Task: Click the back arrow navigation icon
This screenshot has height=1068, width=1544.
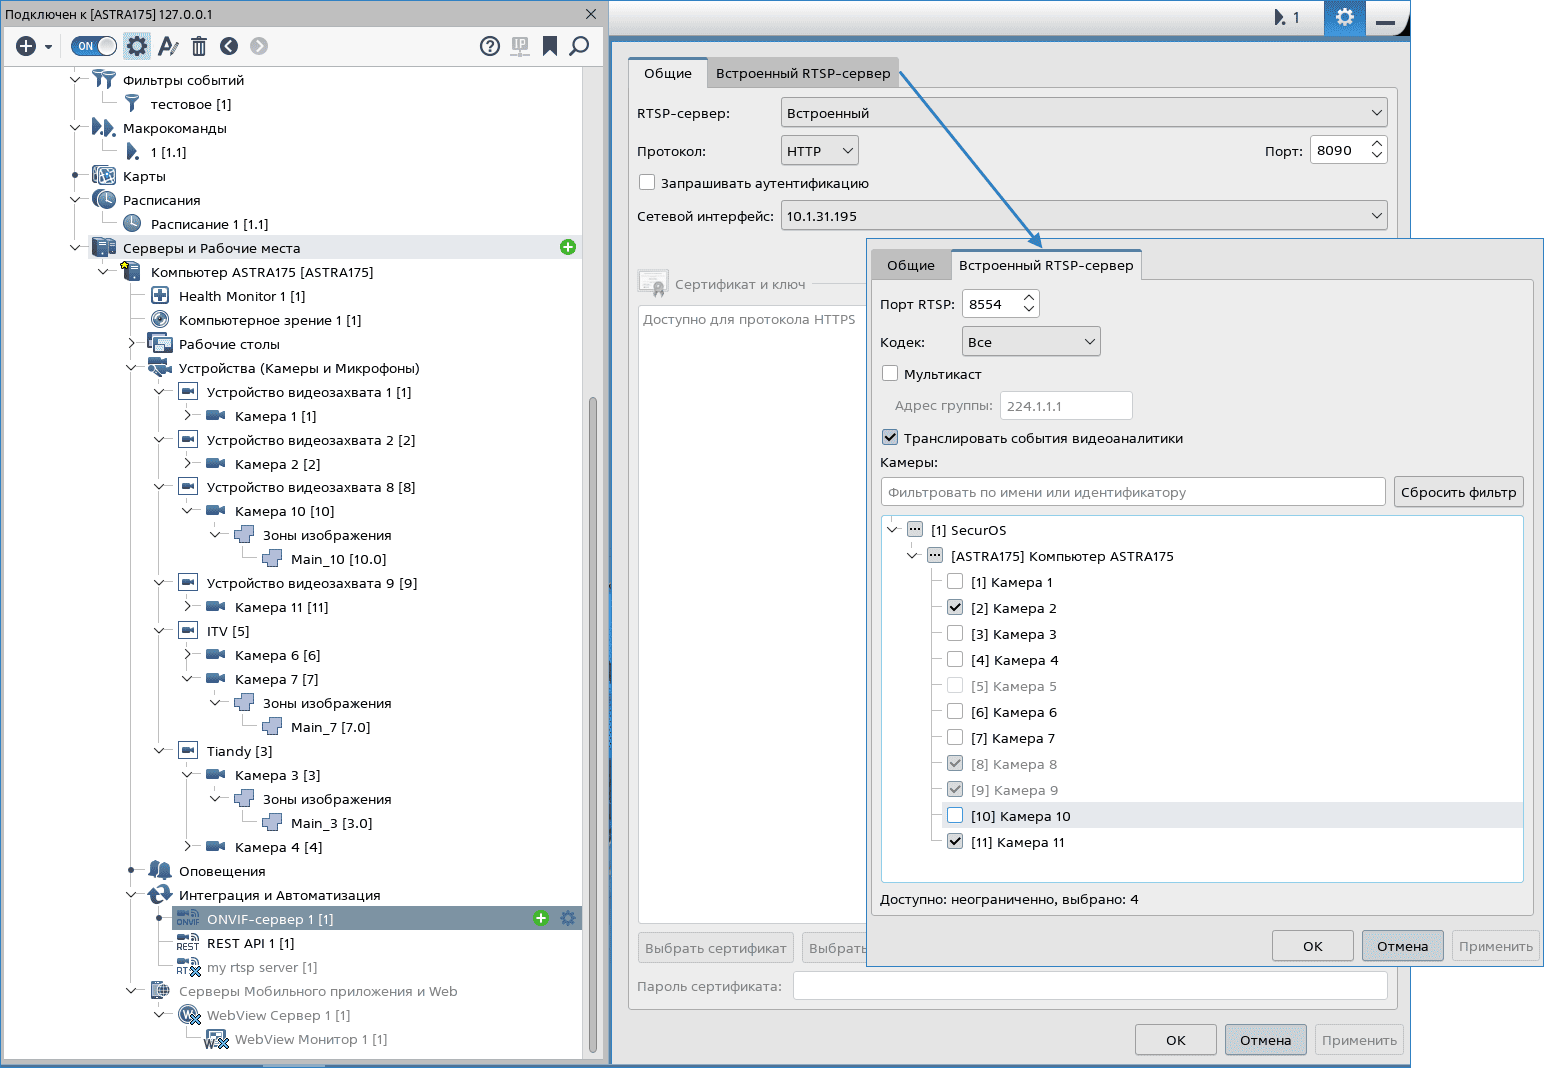Action: [x=229, y=46]
